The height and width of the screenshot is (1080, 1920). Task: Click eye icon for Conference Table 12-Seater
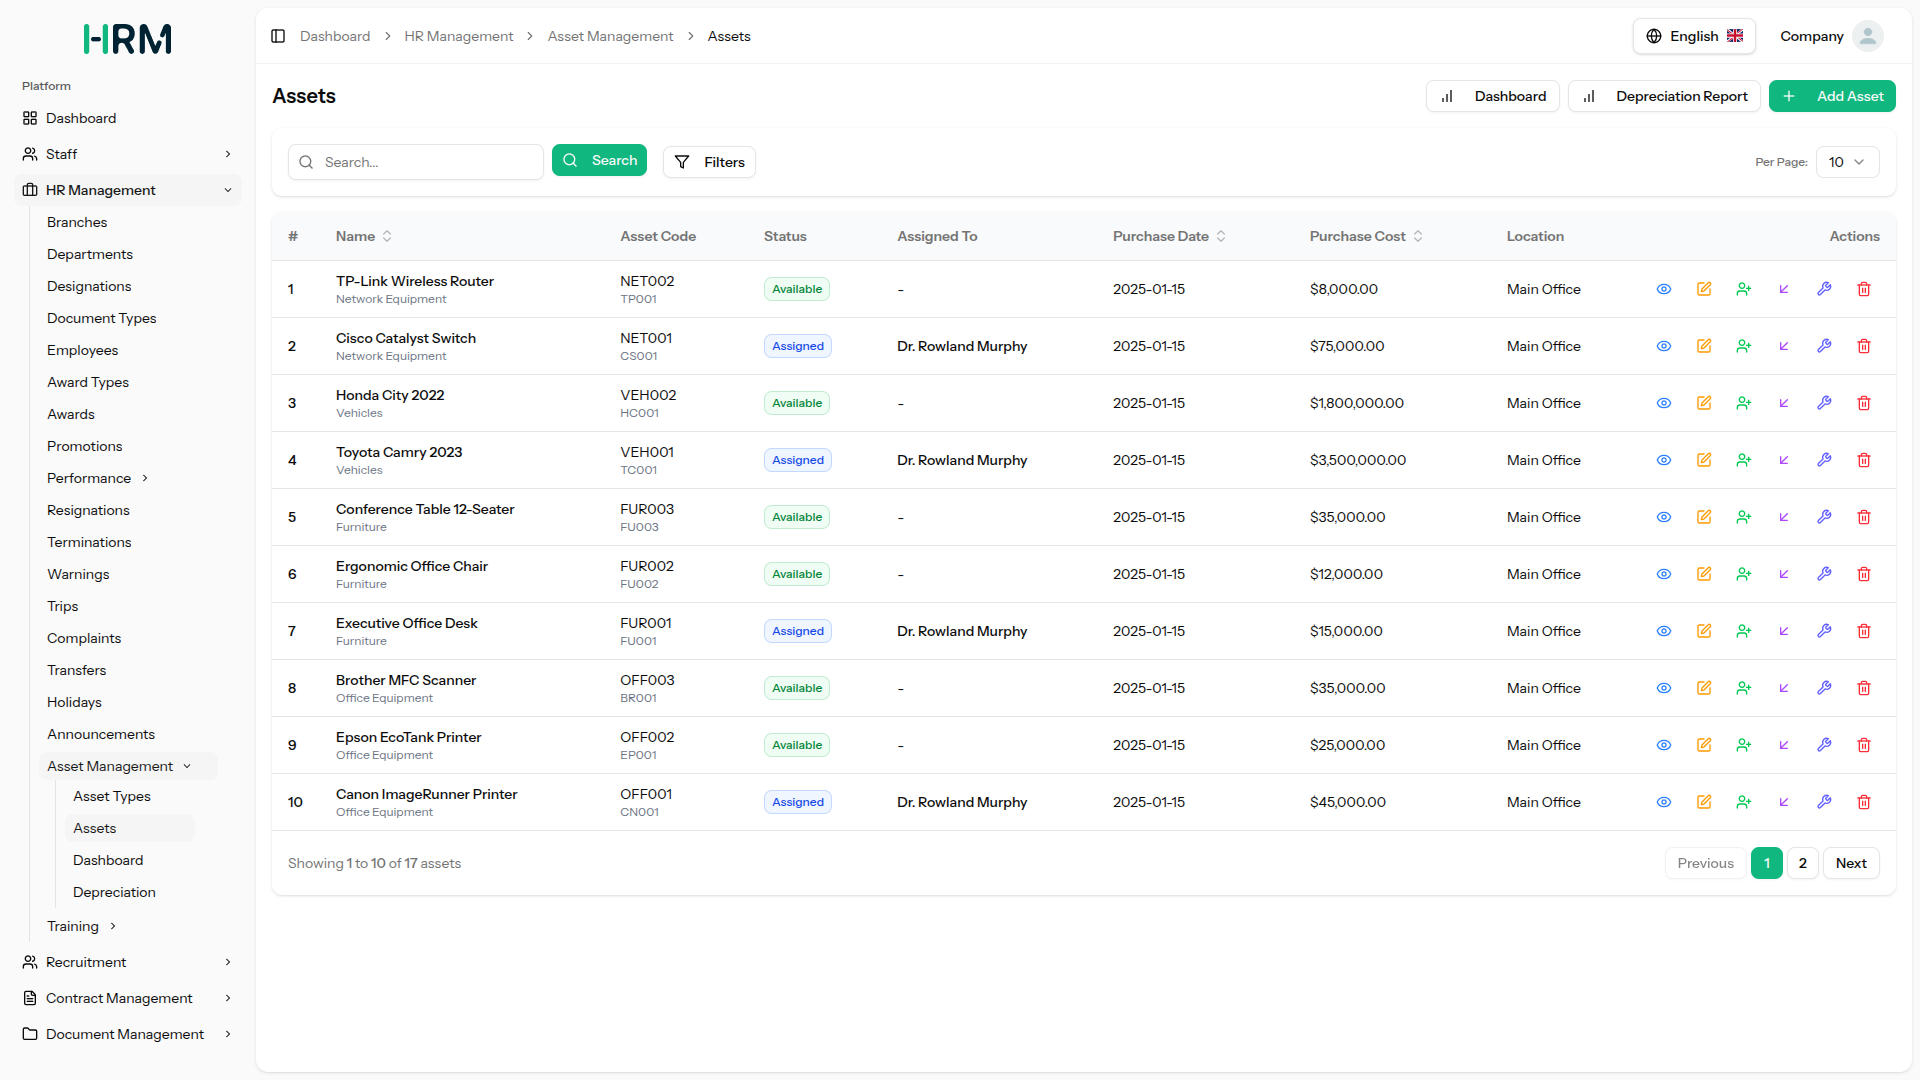(x=1664, y=517)
